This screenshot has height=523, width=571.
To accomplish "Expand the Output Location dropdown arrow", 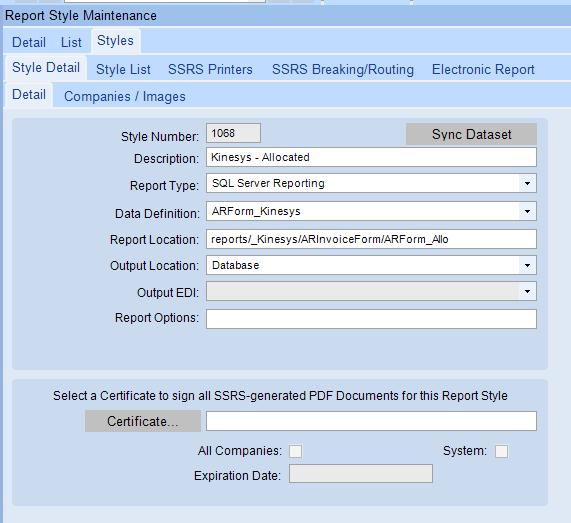I will (527, 265).
